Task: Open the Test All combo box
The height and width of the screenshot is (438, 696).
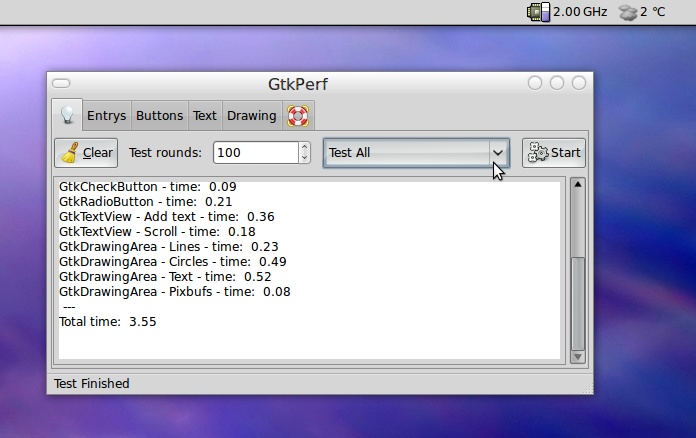Action: point(416,153)
